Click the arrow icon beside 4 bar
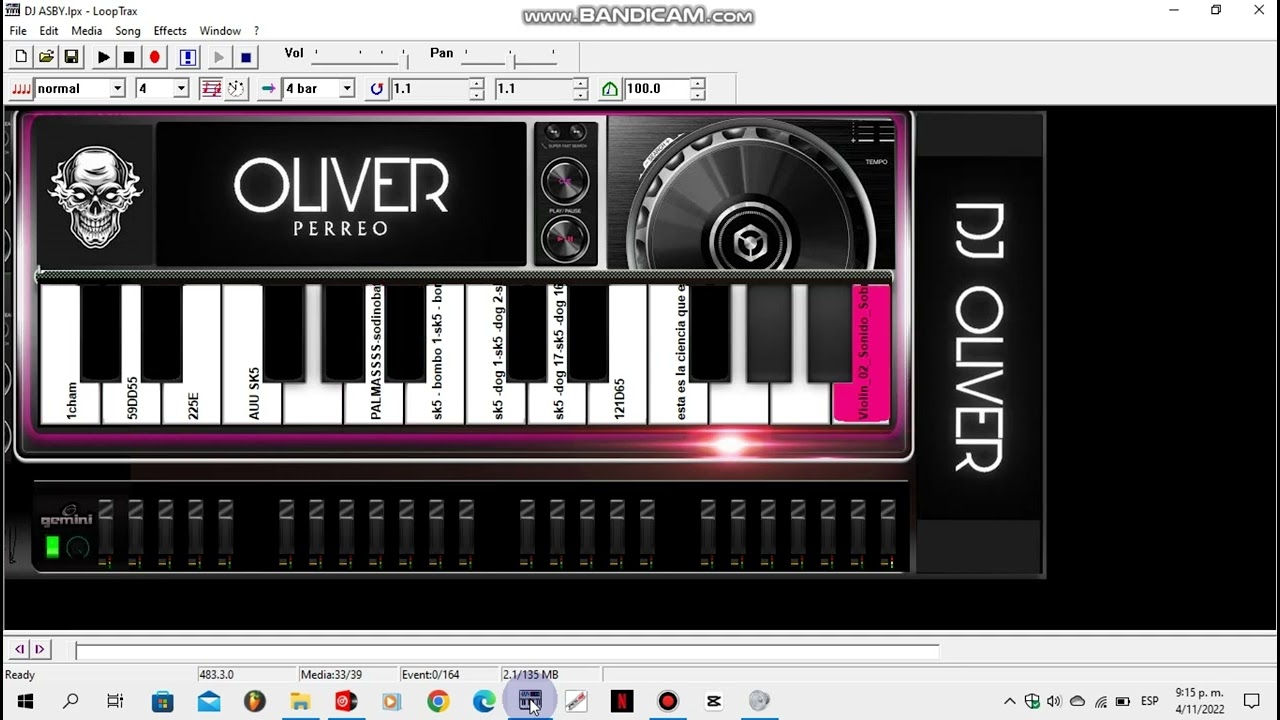Viewport: 1280px width, 720px height. (x=268, y=89)
